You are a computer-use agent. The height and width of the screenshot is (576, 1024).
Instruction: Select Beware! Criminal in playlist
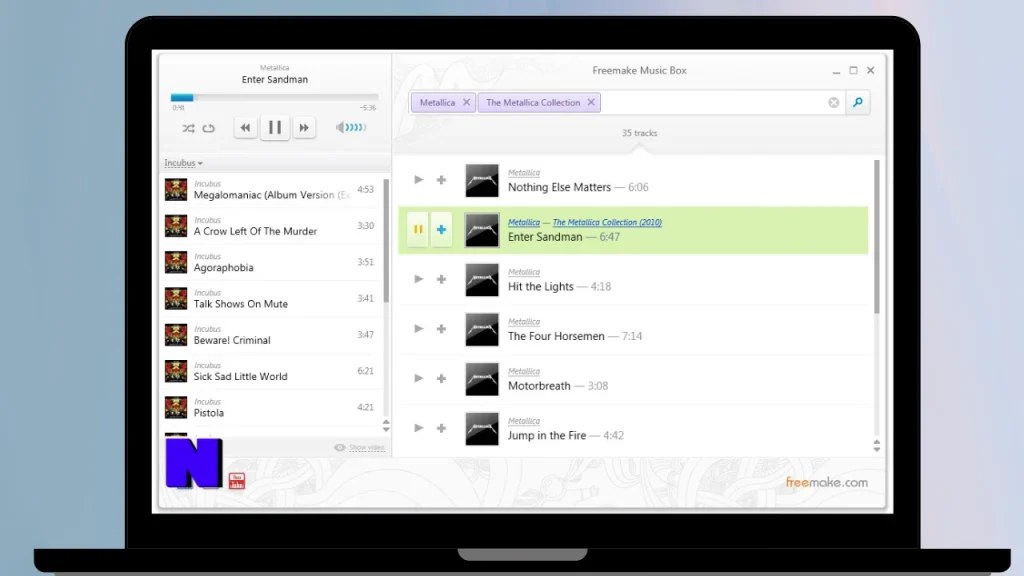coord(271,335)
